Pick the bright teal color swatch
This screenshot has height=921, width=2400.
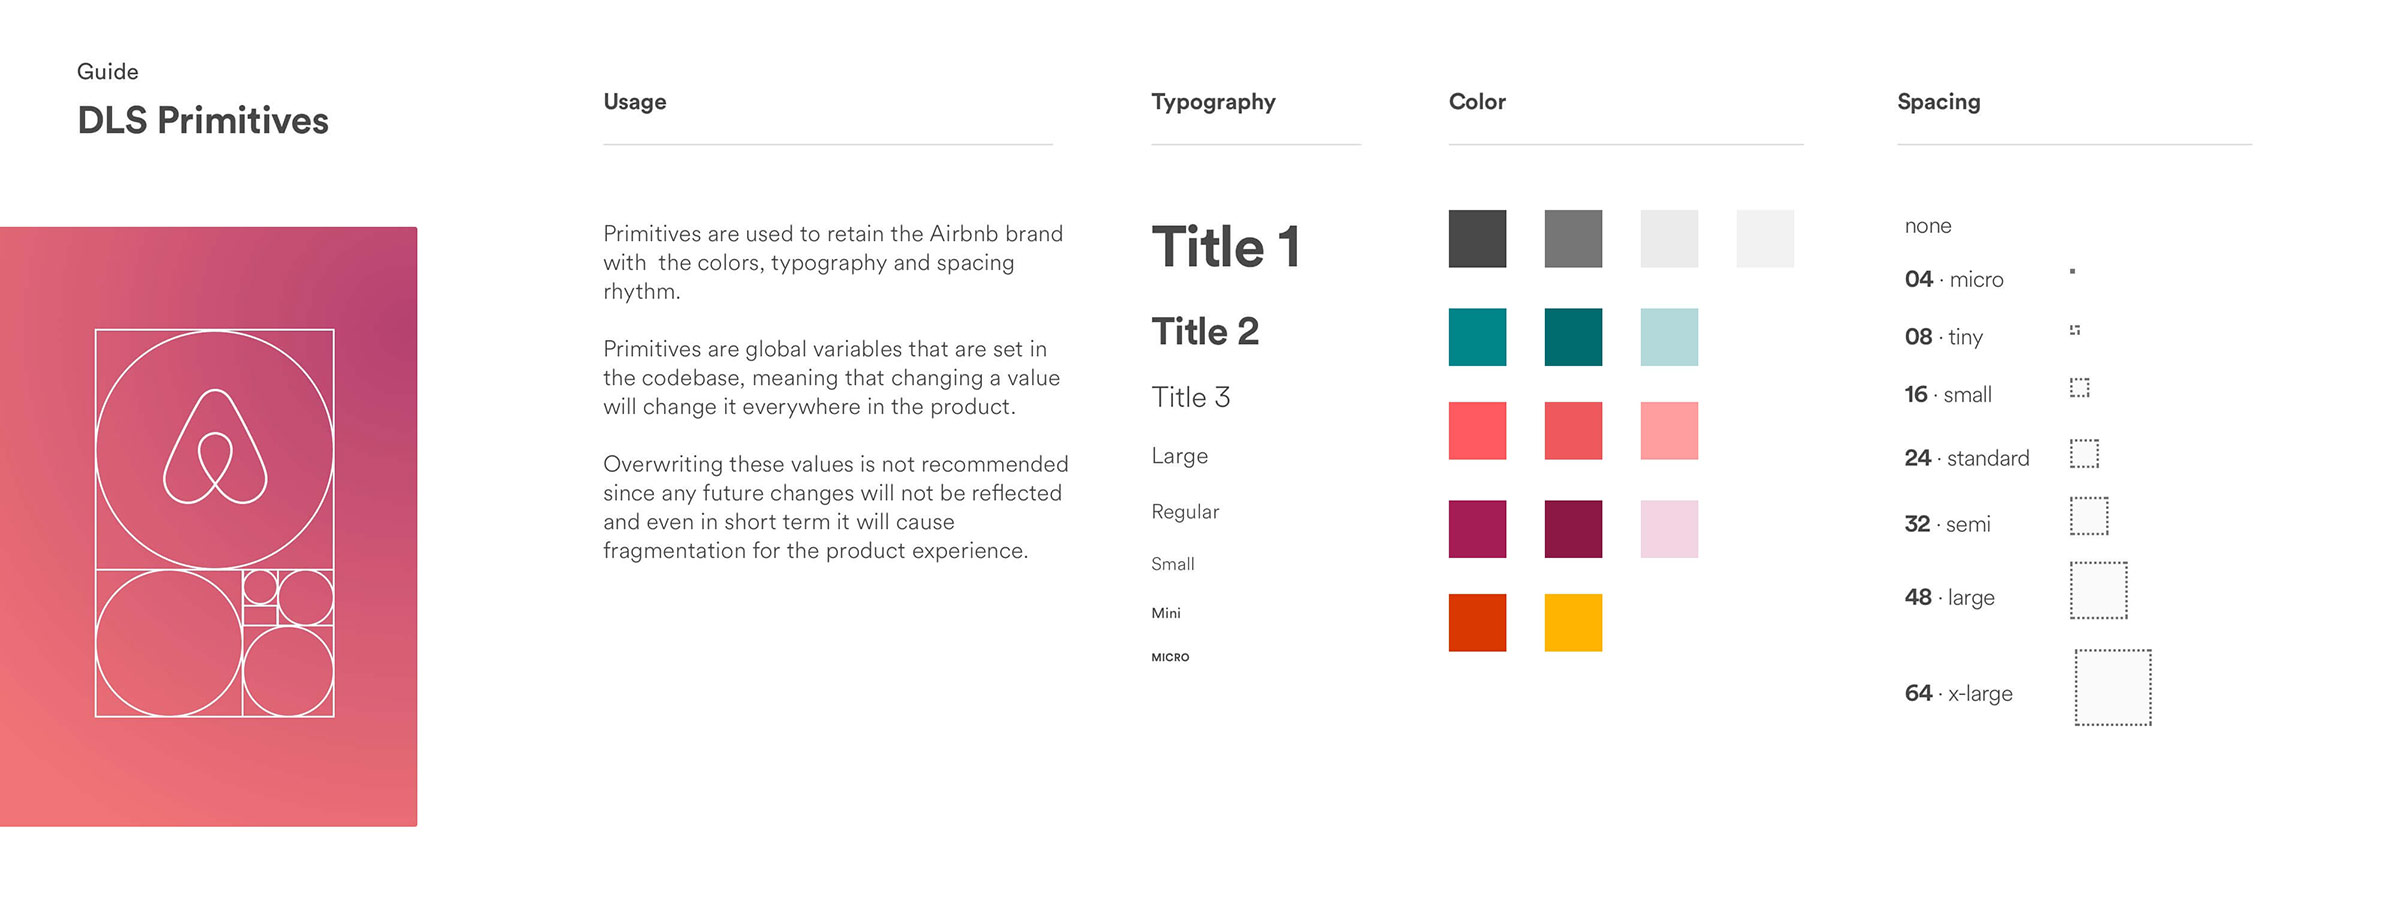(1477, 337)
